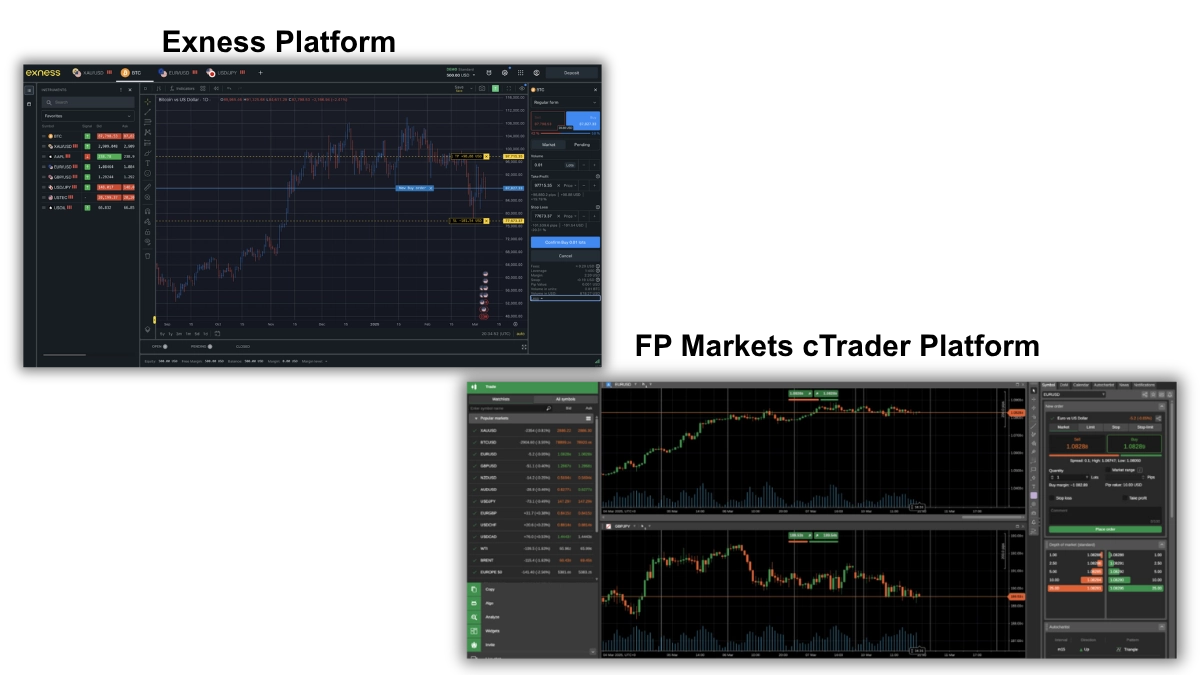Select the Pending order tab in Exness
This screenshot has width=1200, height=675.
point(582,145)
